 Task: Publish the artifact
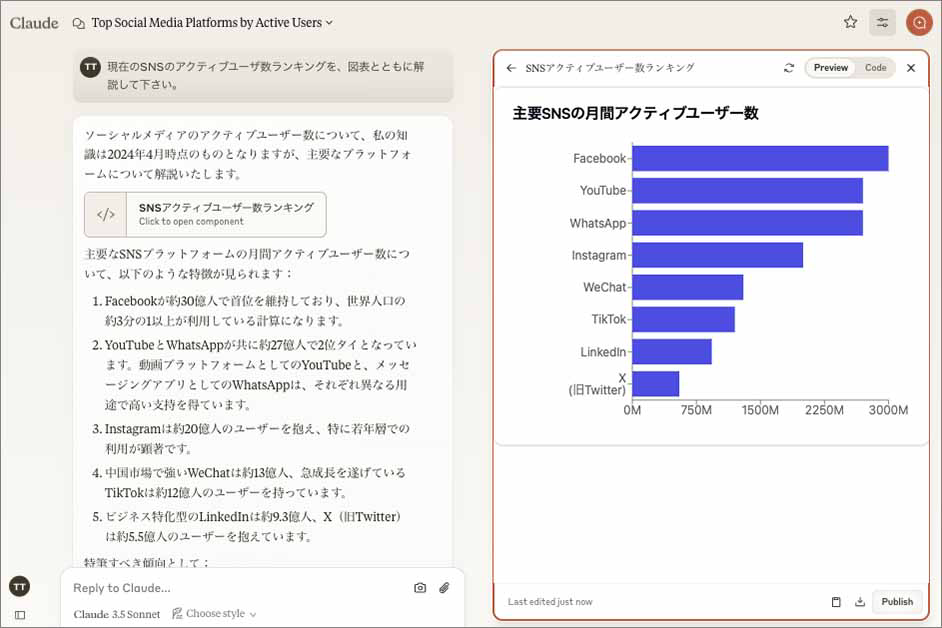pyautogui.click(x=896, y=602)
